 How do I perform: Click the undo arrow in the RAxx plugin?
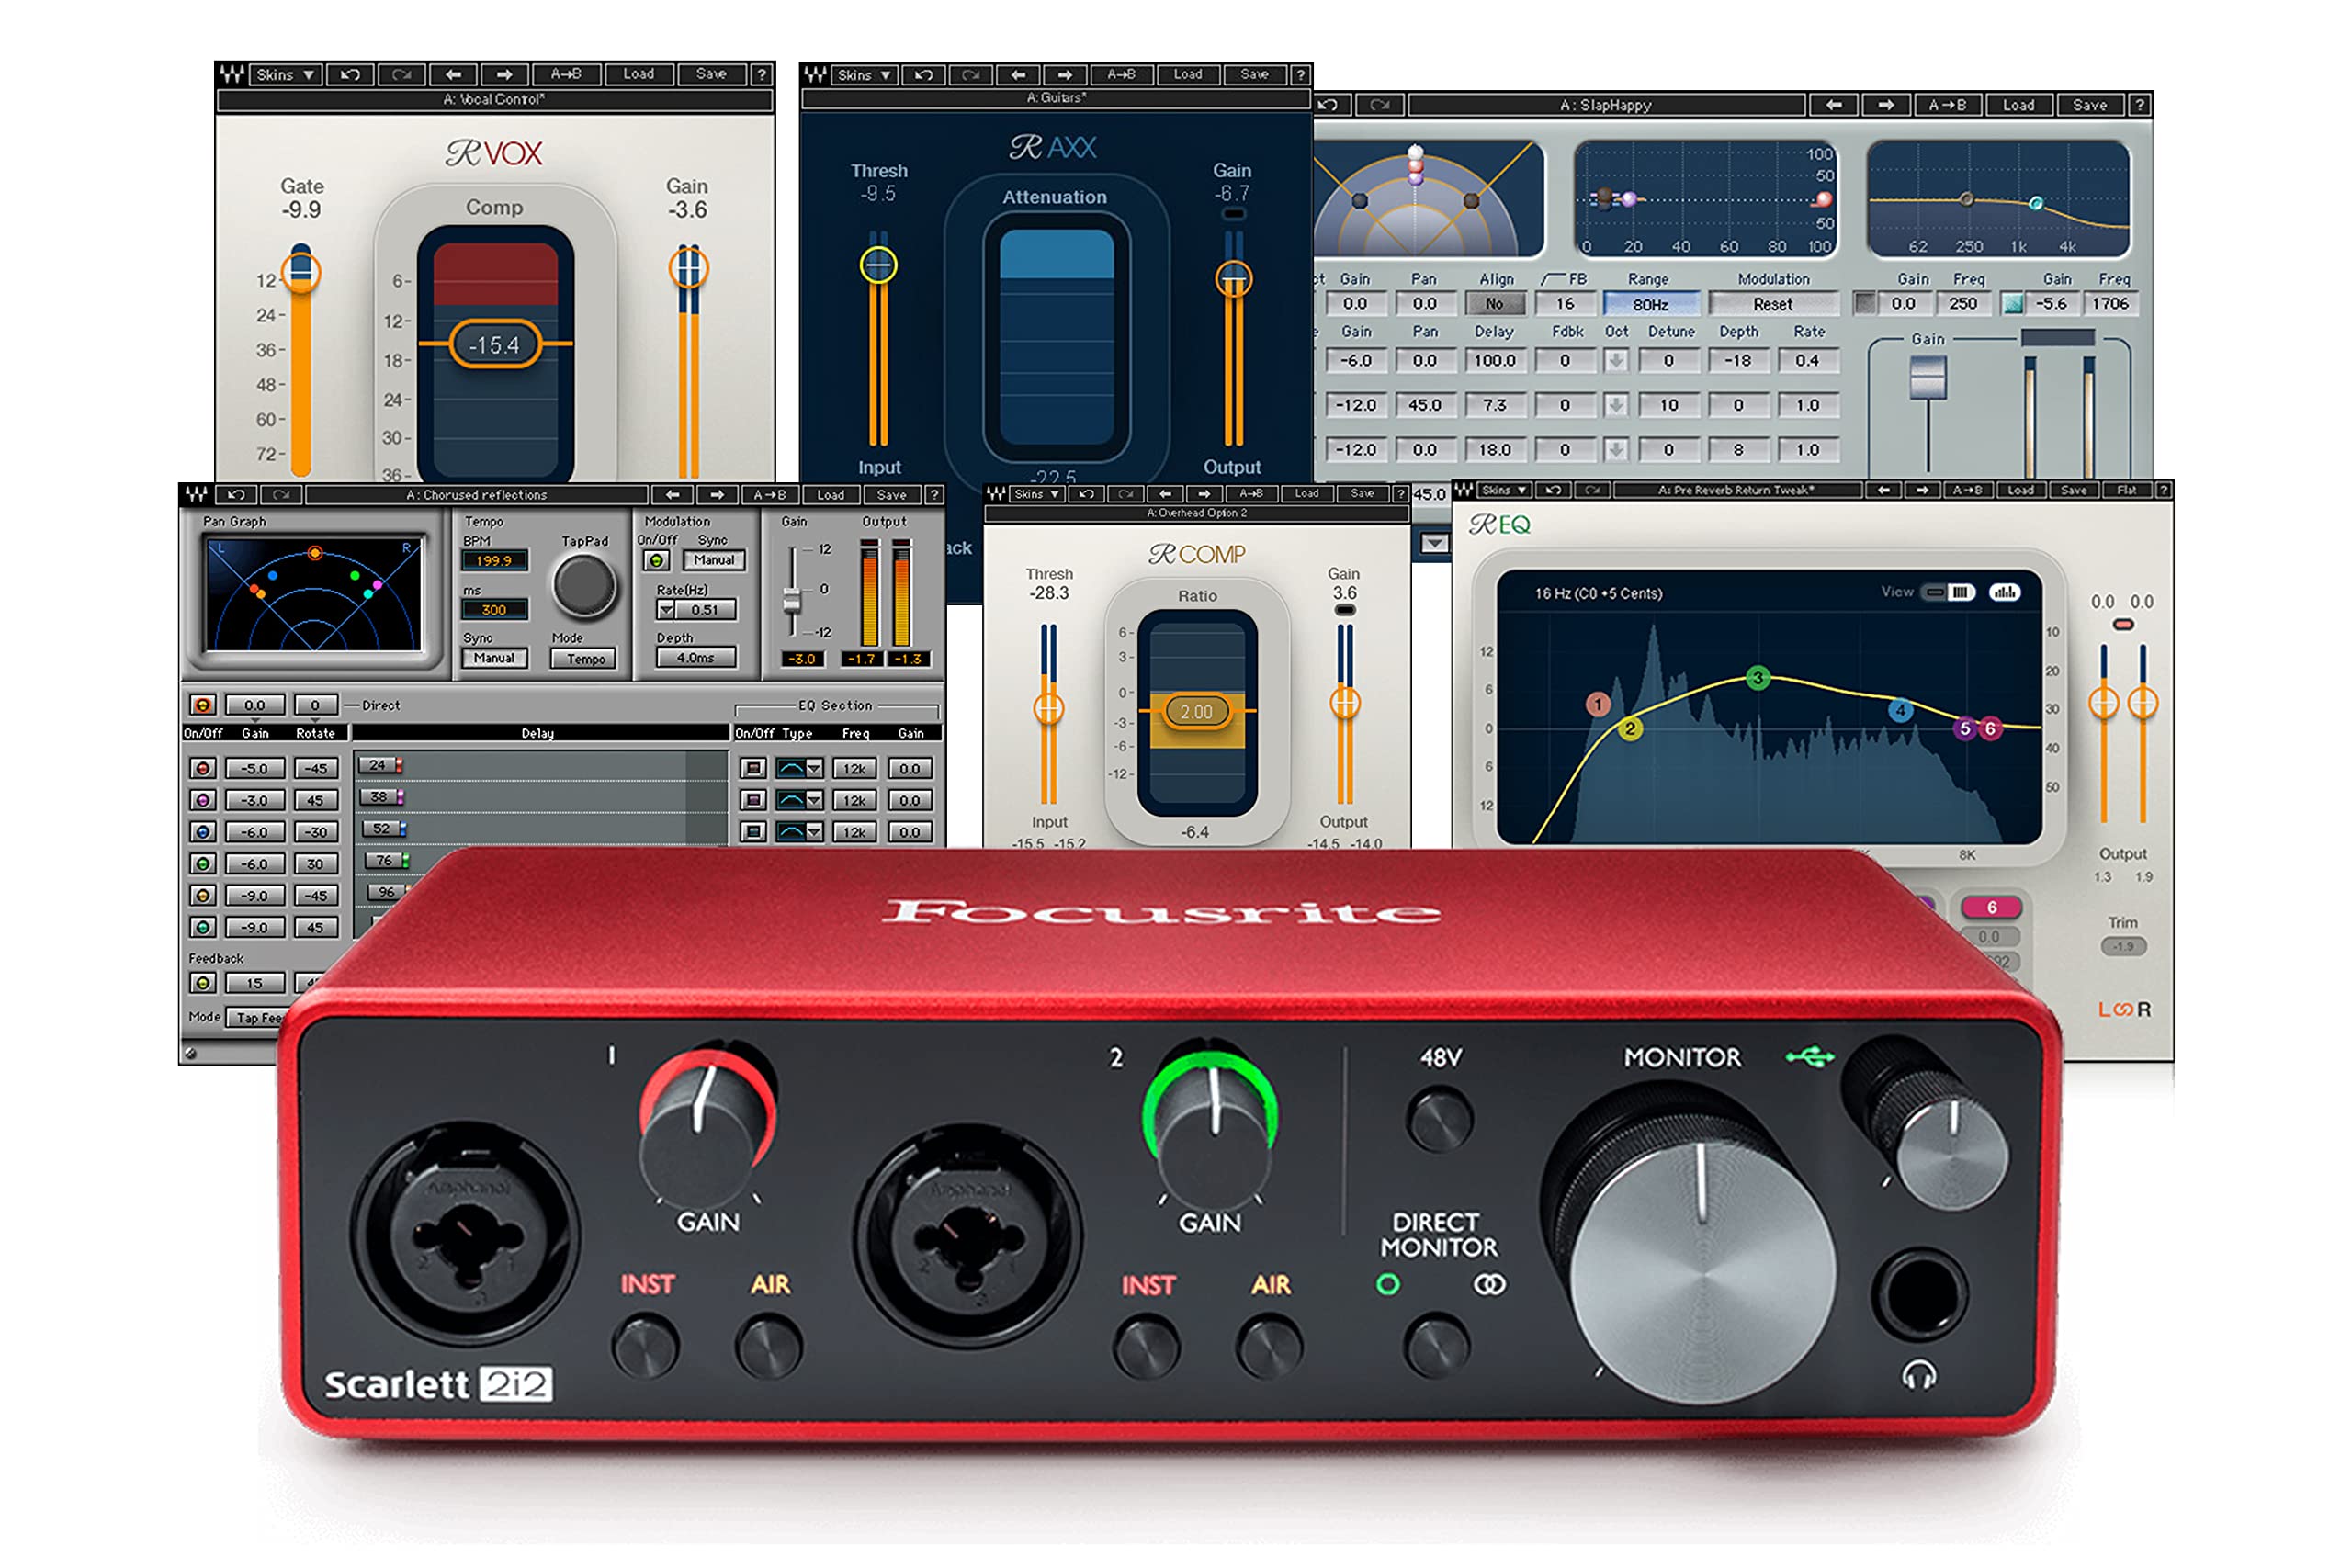[924, 77]
